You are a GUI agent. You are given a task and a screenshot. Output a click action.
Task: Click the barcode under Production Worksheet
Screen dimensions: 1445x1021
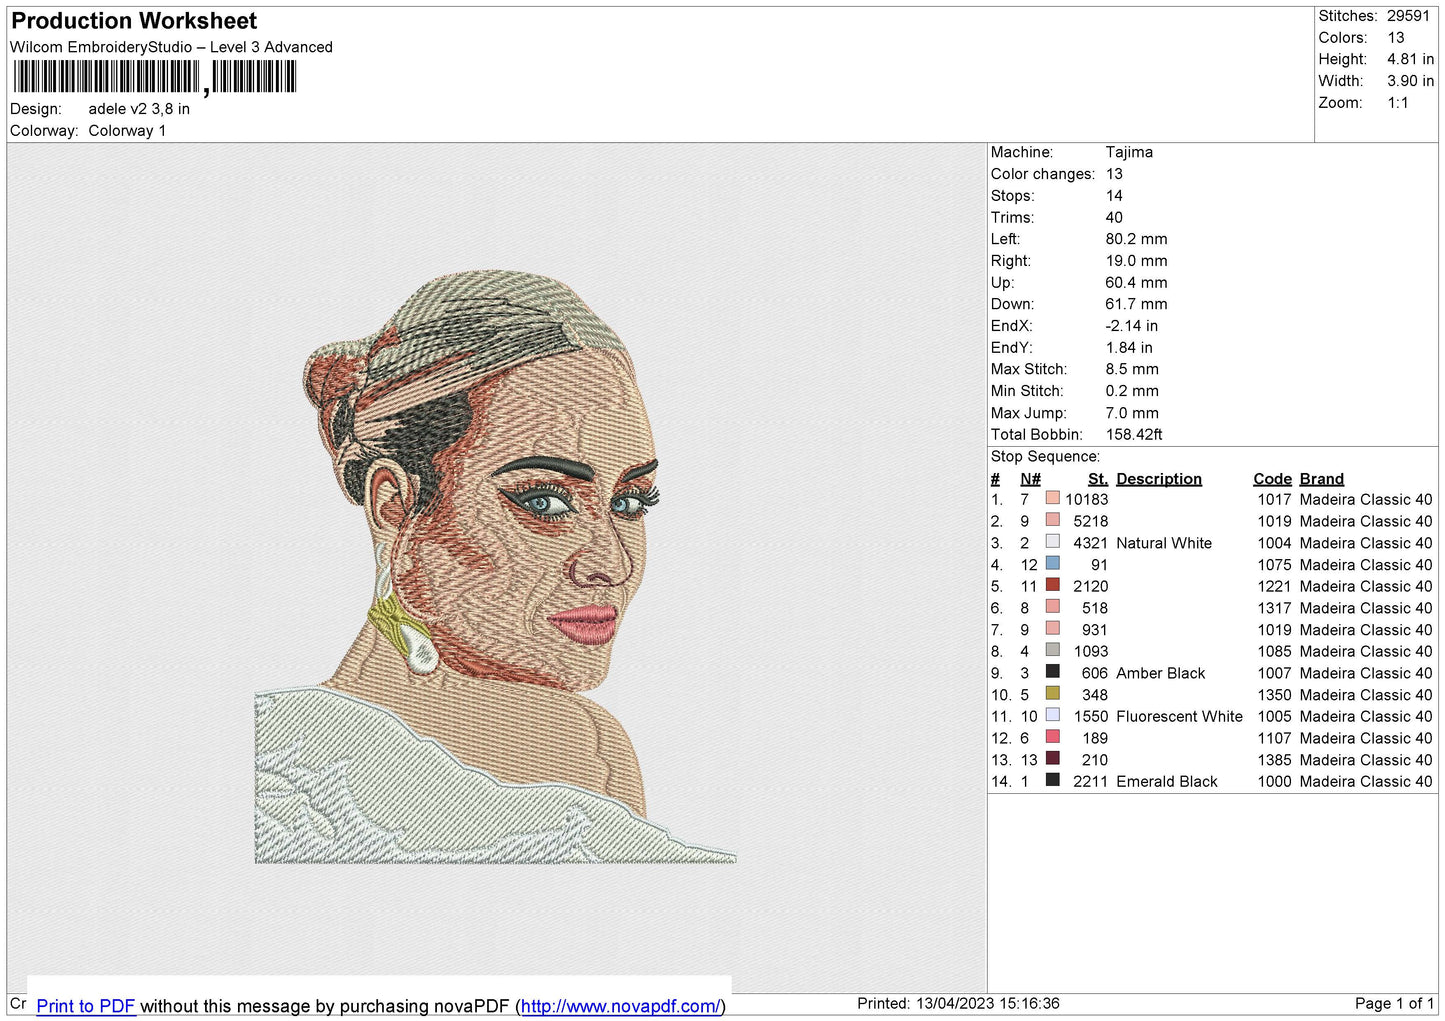tap(155, 77)
